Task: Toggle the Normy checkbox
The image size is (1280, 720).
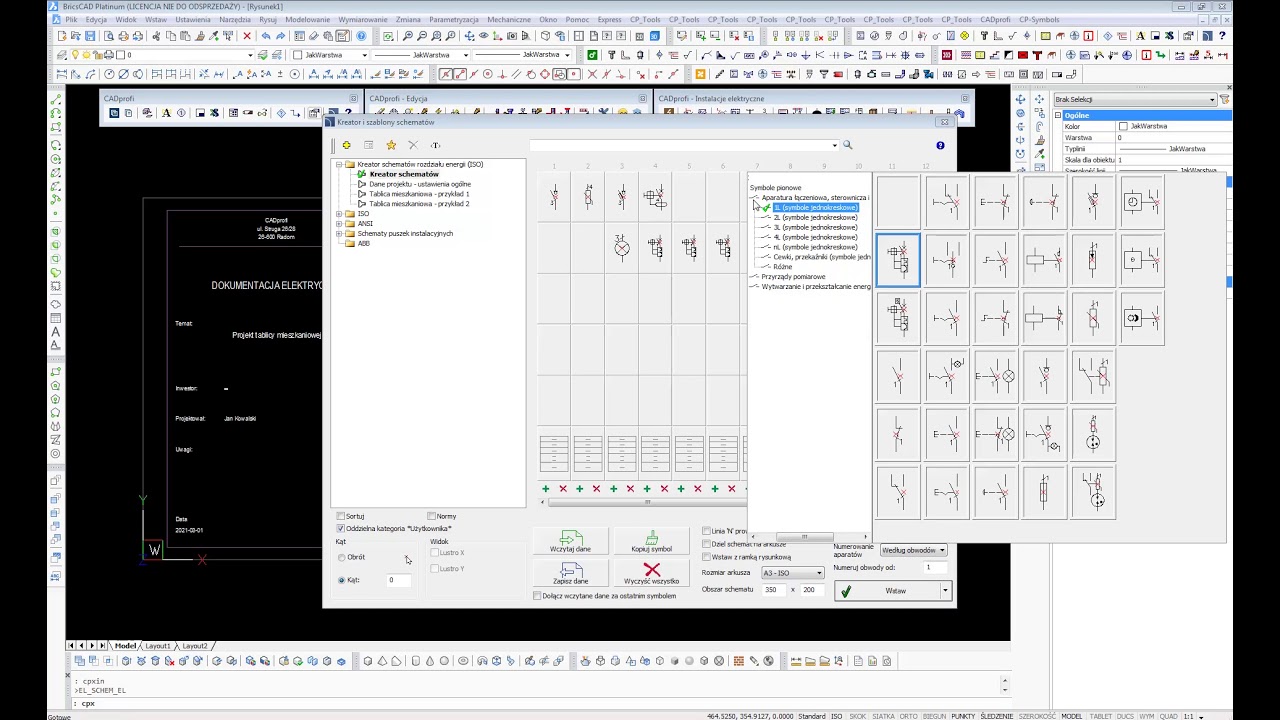Action: click(432, 516)
